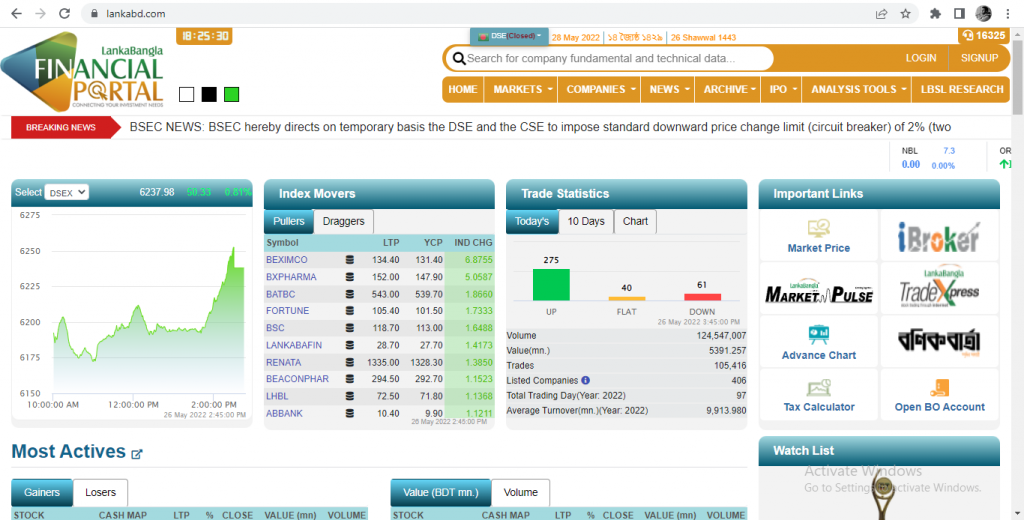Viewport: 1024px width, 520px height.
Task: Click the SIGNUP button
Action: 980,58
